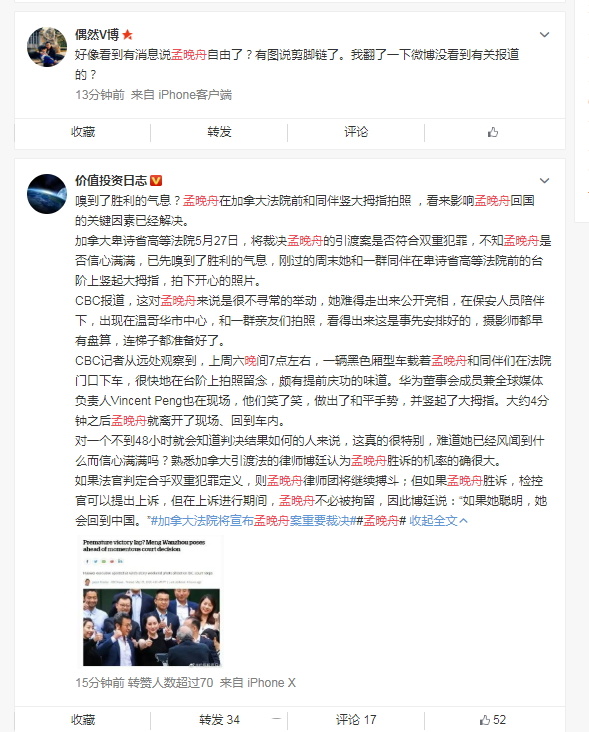Image resolution: width=589 pixels, height=732 pixels.
Task: Open the hashtag #加拿大法院将宣布孟晚舟案重要裁决#
Action: click(254, 521)
